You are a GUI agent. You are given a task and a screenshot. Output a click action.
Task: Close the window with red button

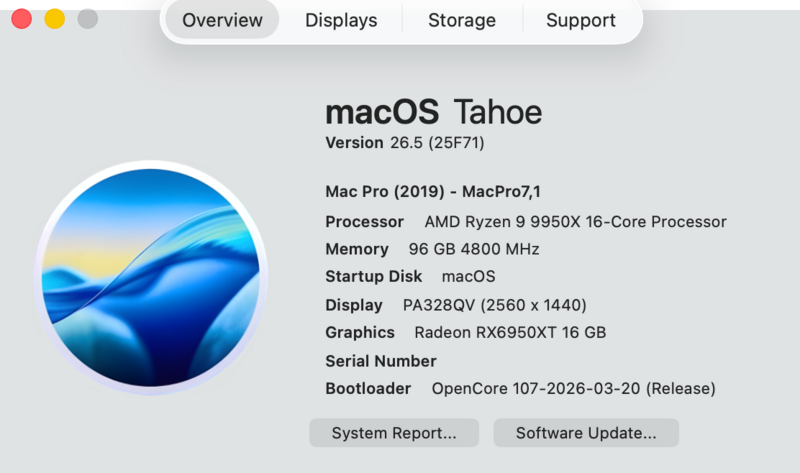click(x=21, y=19)
